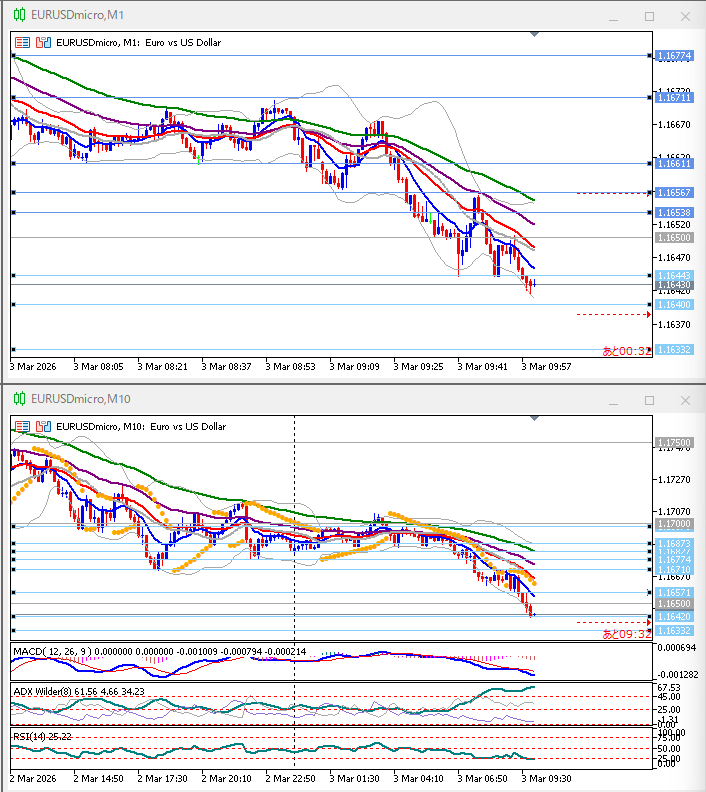Close the EURUSDmicro,M10 chart window
The height and width of the screenshot is (792, 706).
[x=685, y=400]
